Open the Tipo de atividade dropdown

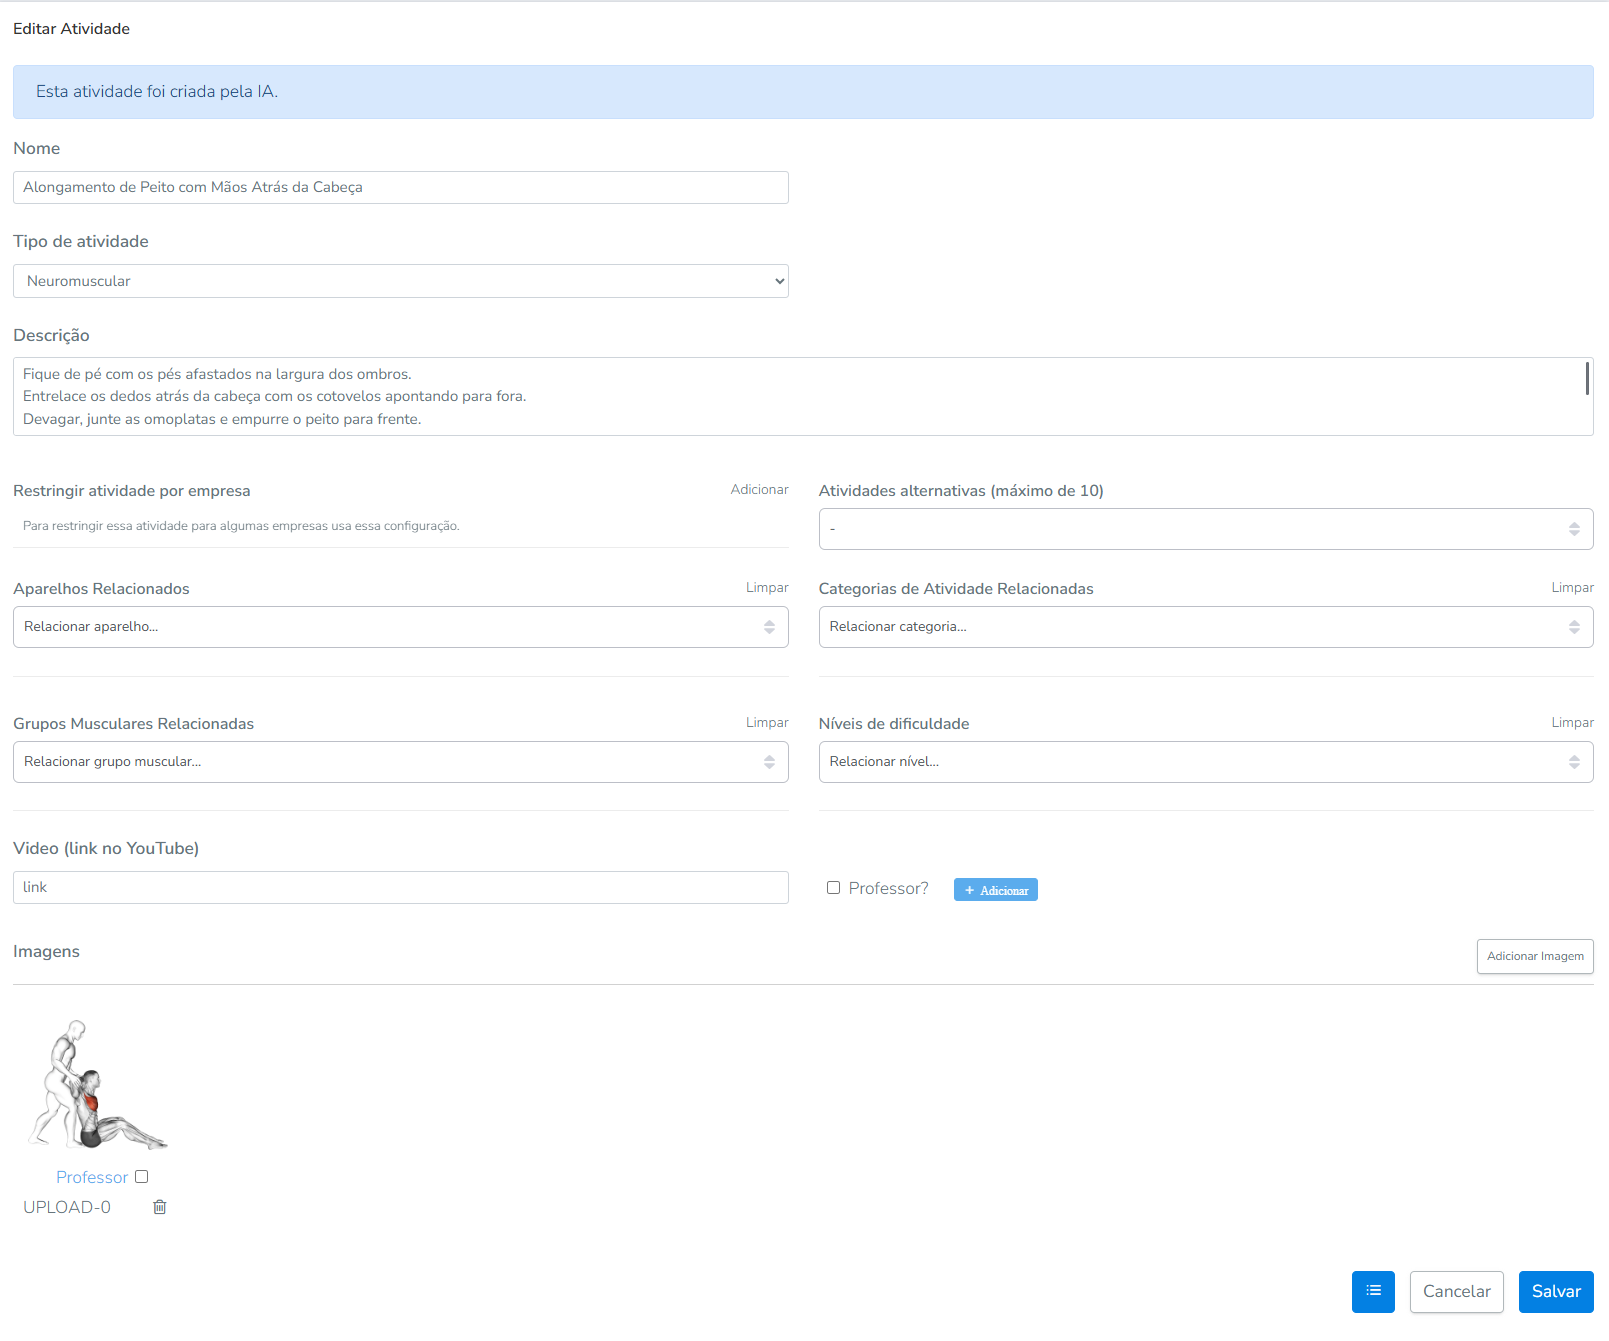pos(400,281)
